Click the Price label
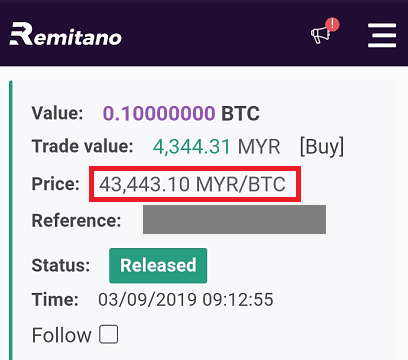The image size is (408, 360). point(56,184)
